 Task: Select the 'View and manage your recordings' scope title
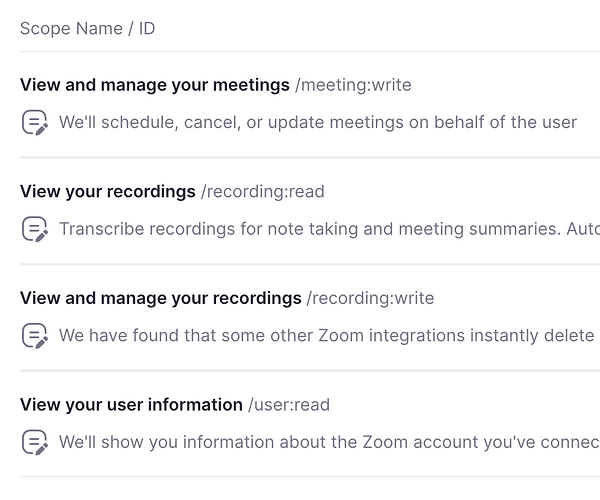(x=161, y=298)
